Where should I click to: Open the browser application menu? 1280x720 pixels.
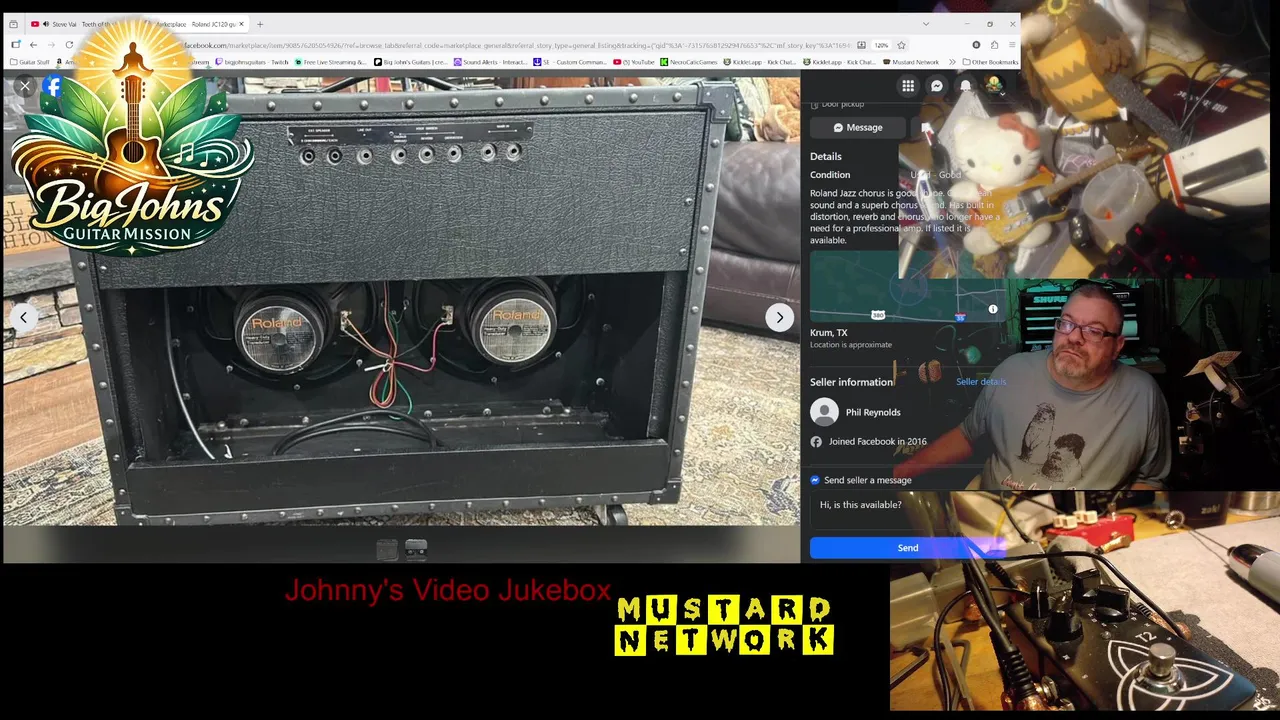pyautogui.click(x=1012, y=45)
